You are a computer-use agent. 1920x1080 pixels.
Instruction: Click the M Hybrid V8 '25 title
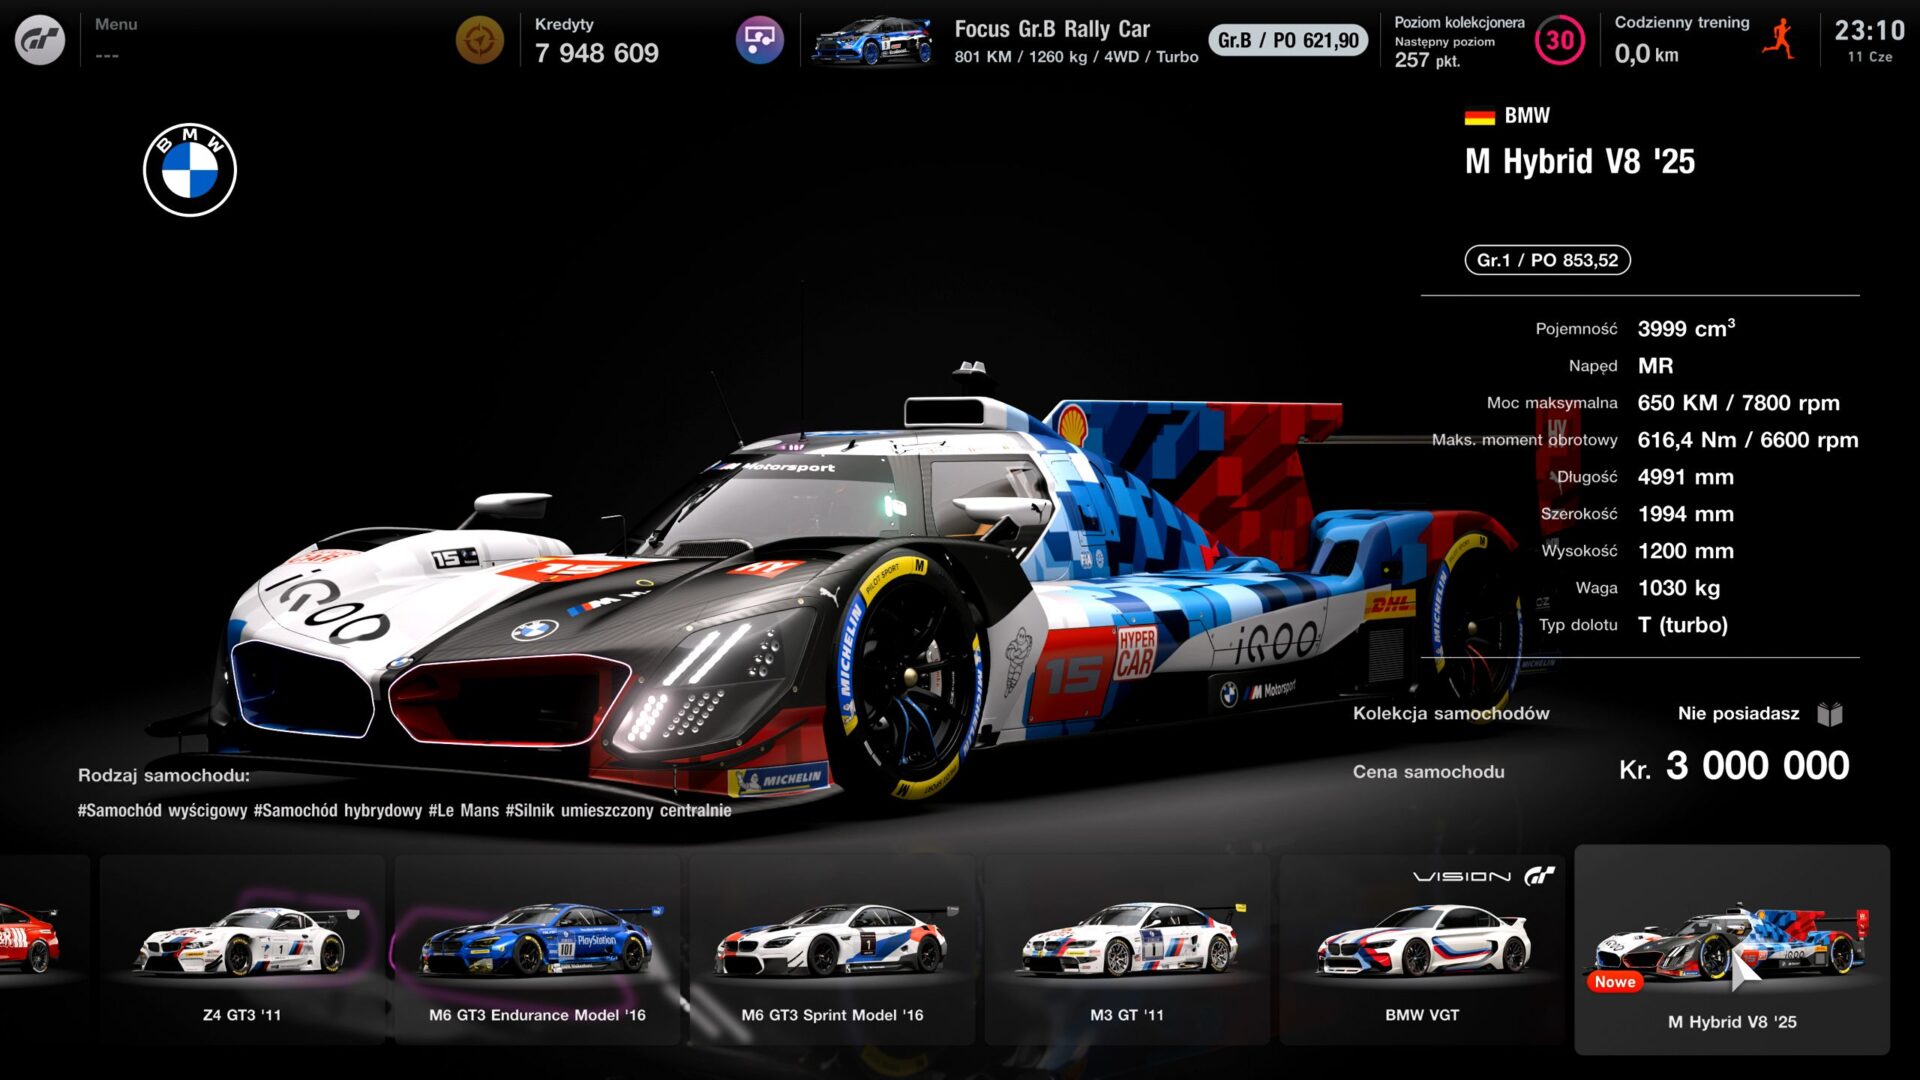1580,161
